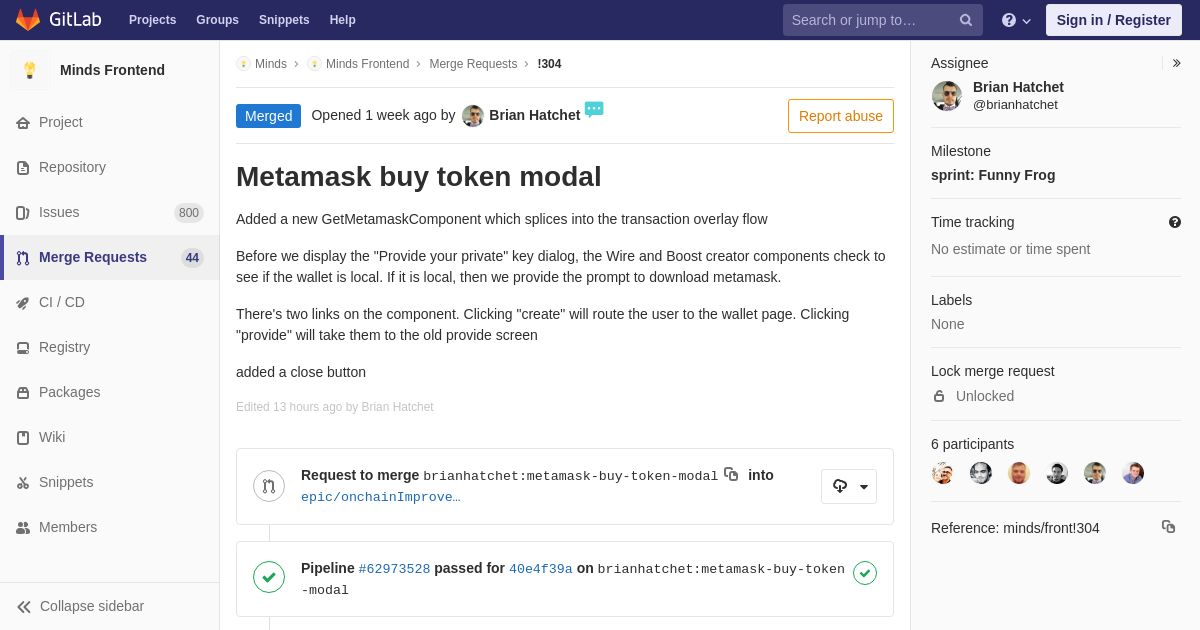The image size is (1200, 630).
Task: Copy reference minds/front!304 icon
Action: click(1168, 527)
